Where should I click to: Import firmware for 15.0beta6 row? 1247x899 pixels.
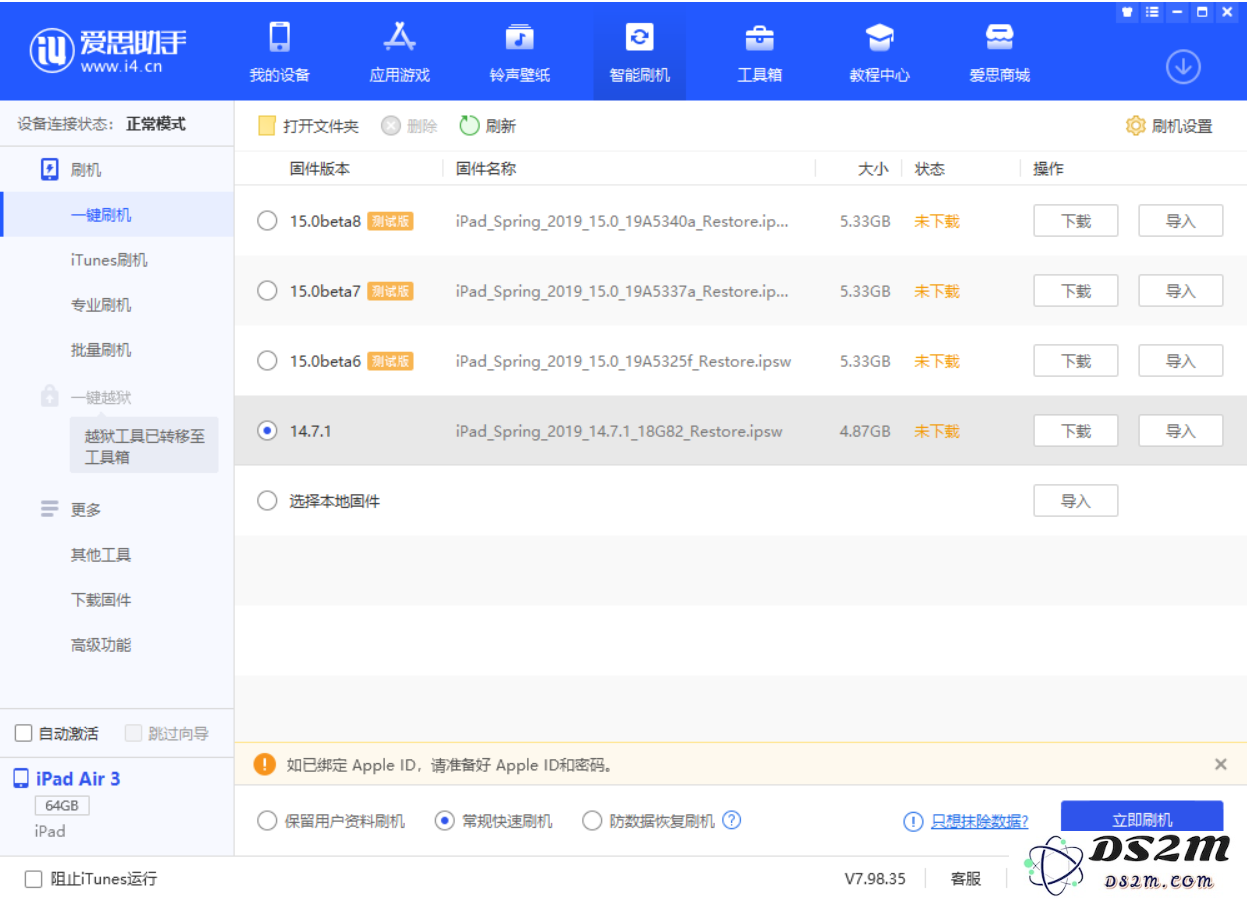click(1180, 361)
